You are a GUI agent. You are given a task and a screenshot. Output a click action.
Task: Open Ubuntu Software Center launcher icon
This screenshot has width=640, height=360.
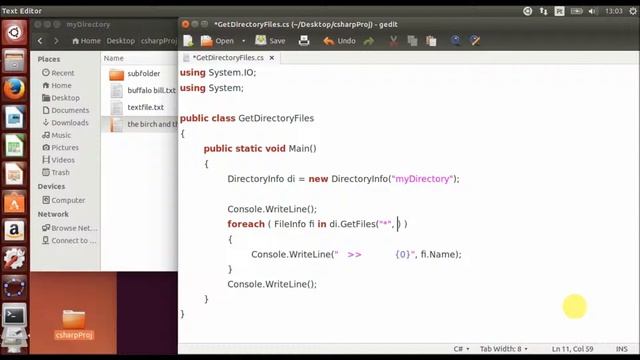[14, 202]
